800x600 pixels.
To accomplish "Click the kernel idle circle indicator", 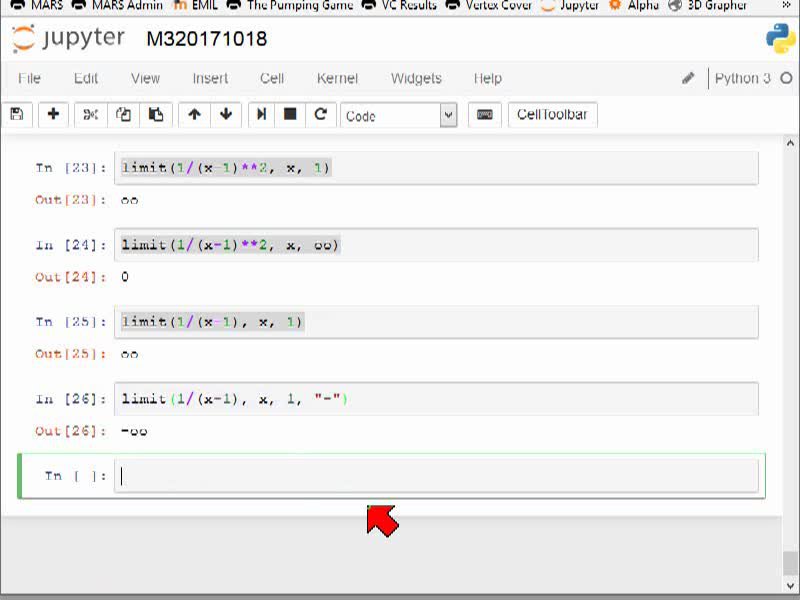I will (x=786, y=78).
